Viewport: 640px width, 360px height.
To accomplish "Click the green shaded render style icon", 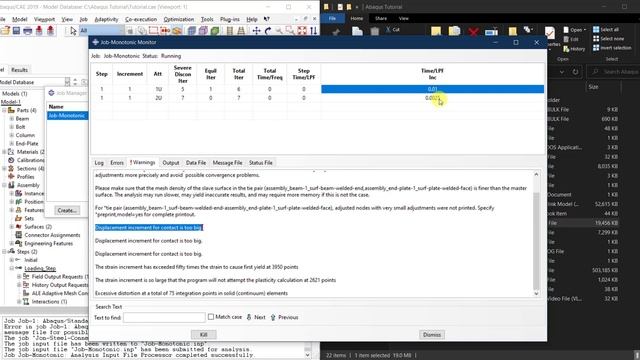I will pyautogui.click(x=215, y=31).
